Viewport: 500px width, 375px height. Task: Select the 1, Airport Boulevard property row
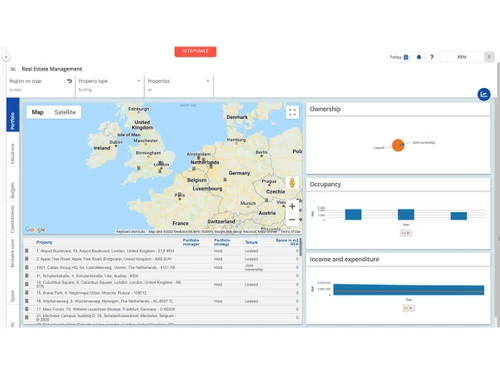[162, 251]
